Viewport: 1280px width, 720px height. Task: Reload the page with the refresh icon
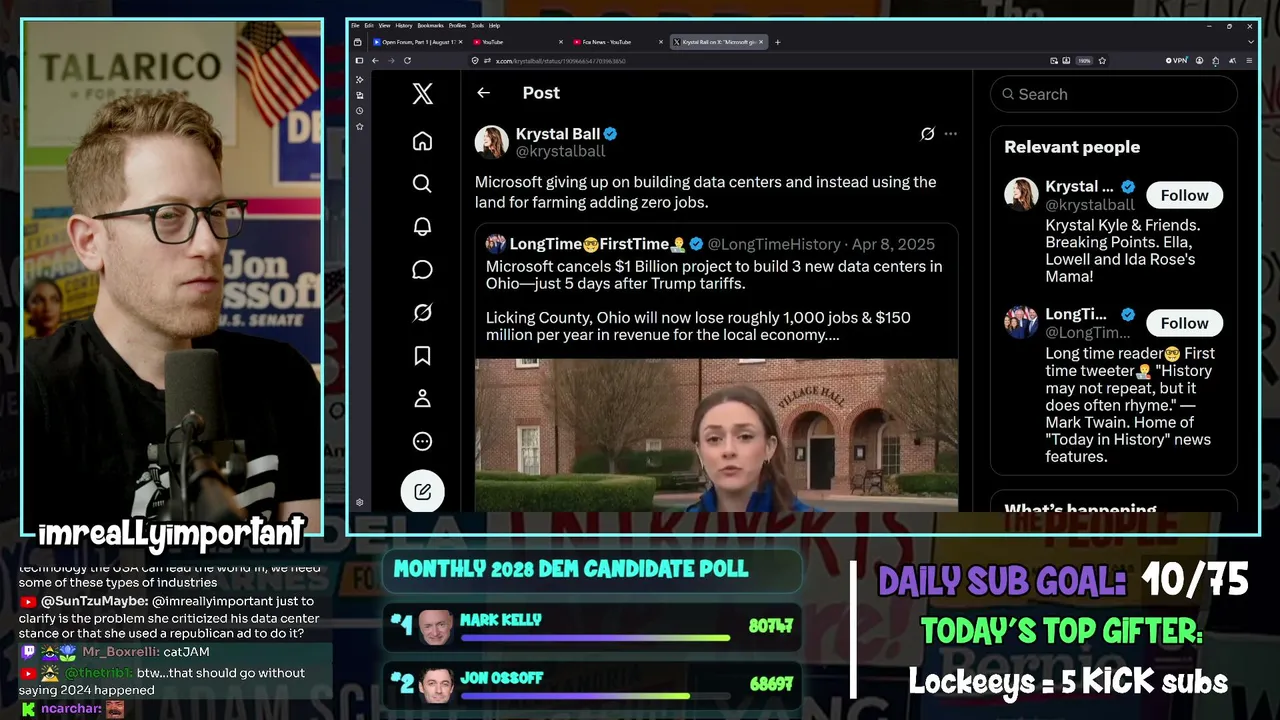coord(407,61)
